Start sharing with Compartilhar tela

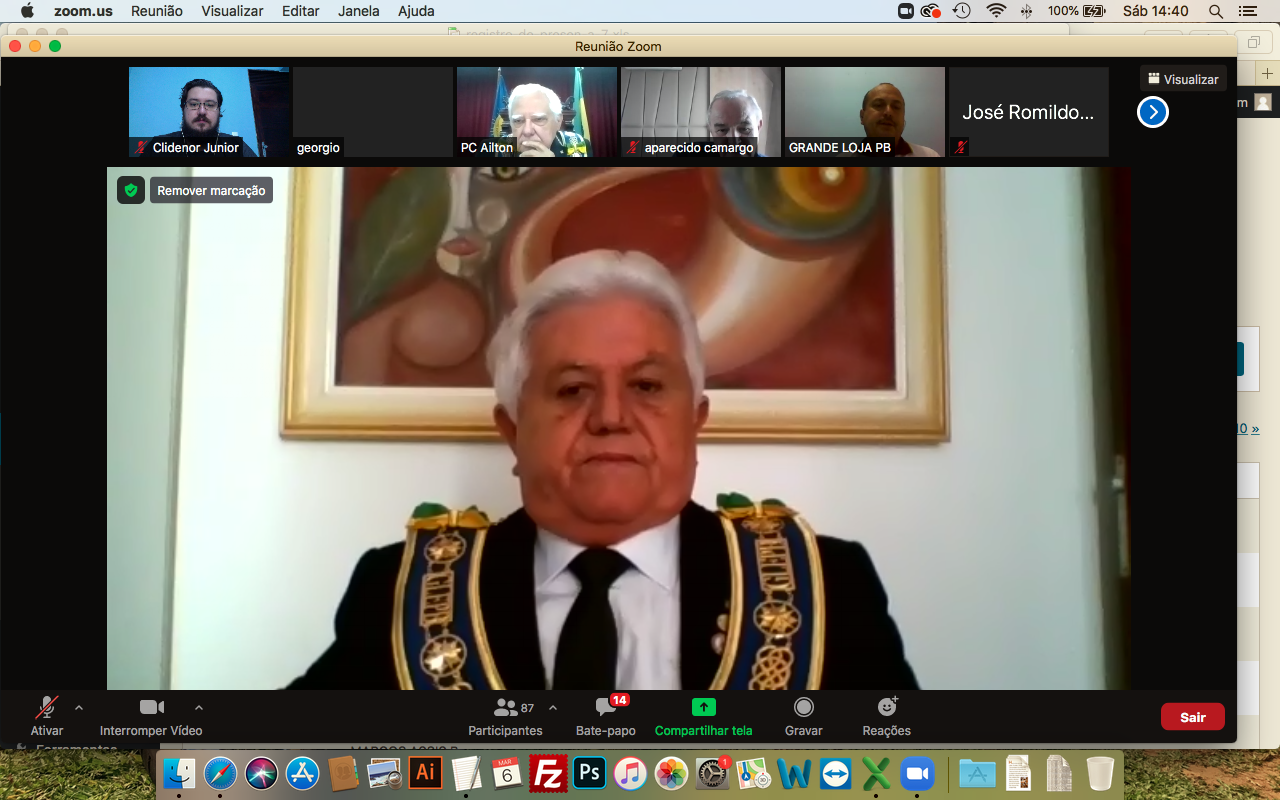(x=703, y=716)
